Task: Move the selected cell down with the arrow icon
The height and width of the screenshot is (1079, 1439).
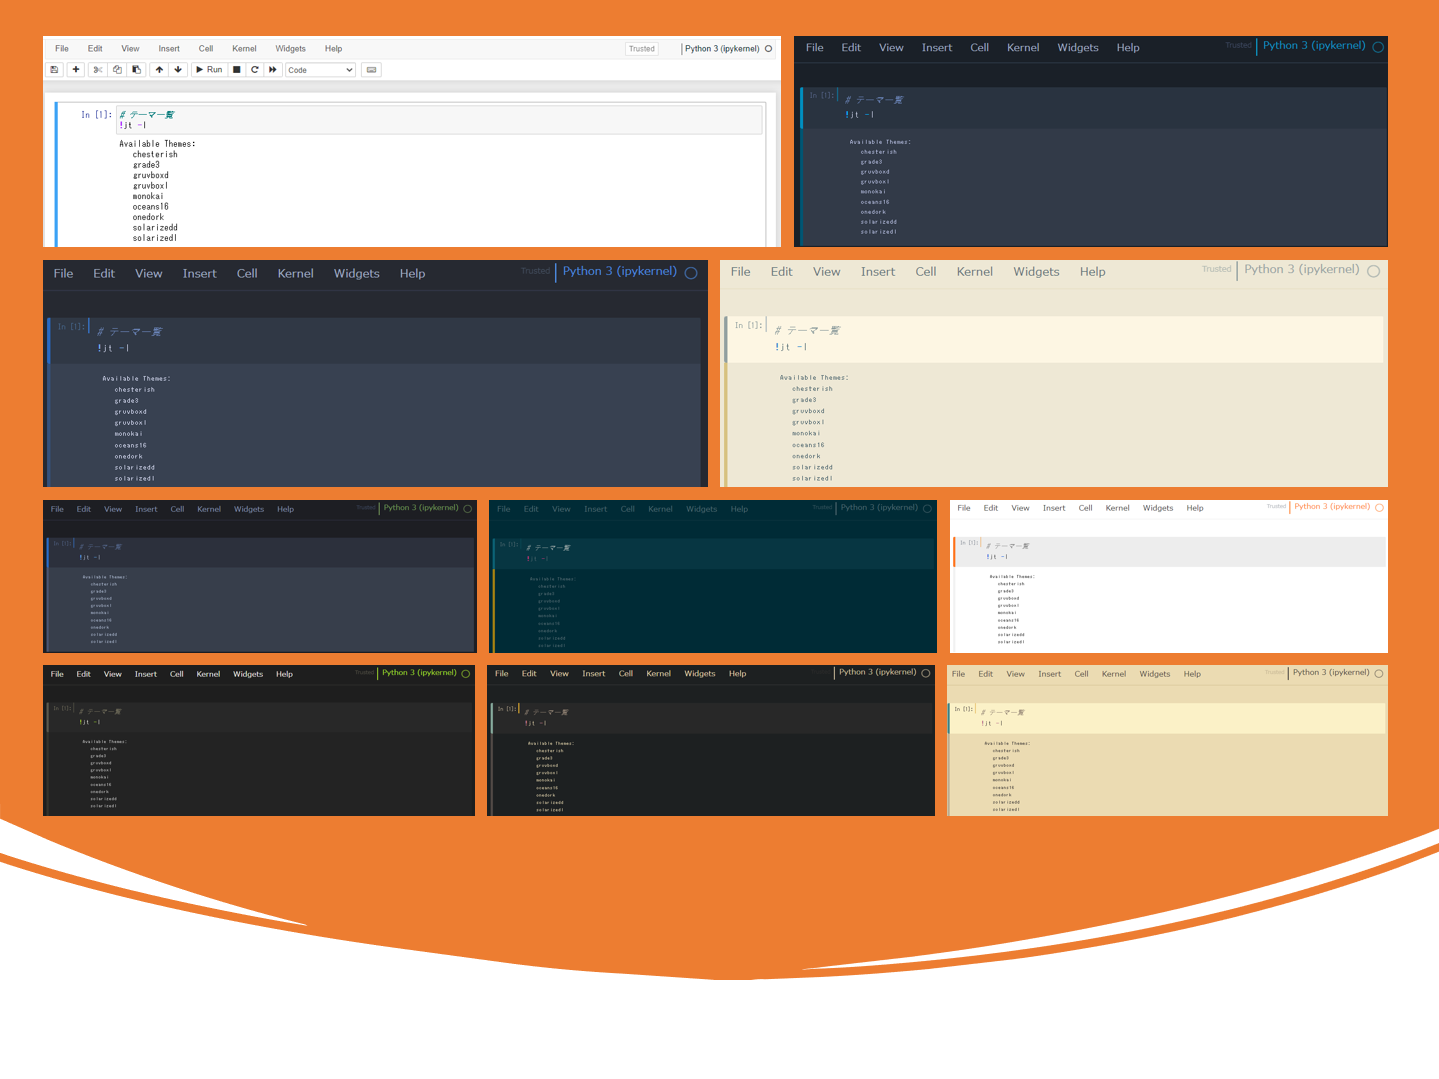Action: 178,70
